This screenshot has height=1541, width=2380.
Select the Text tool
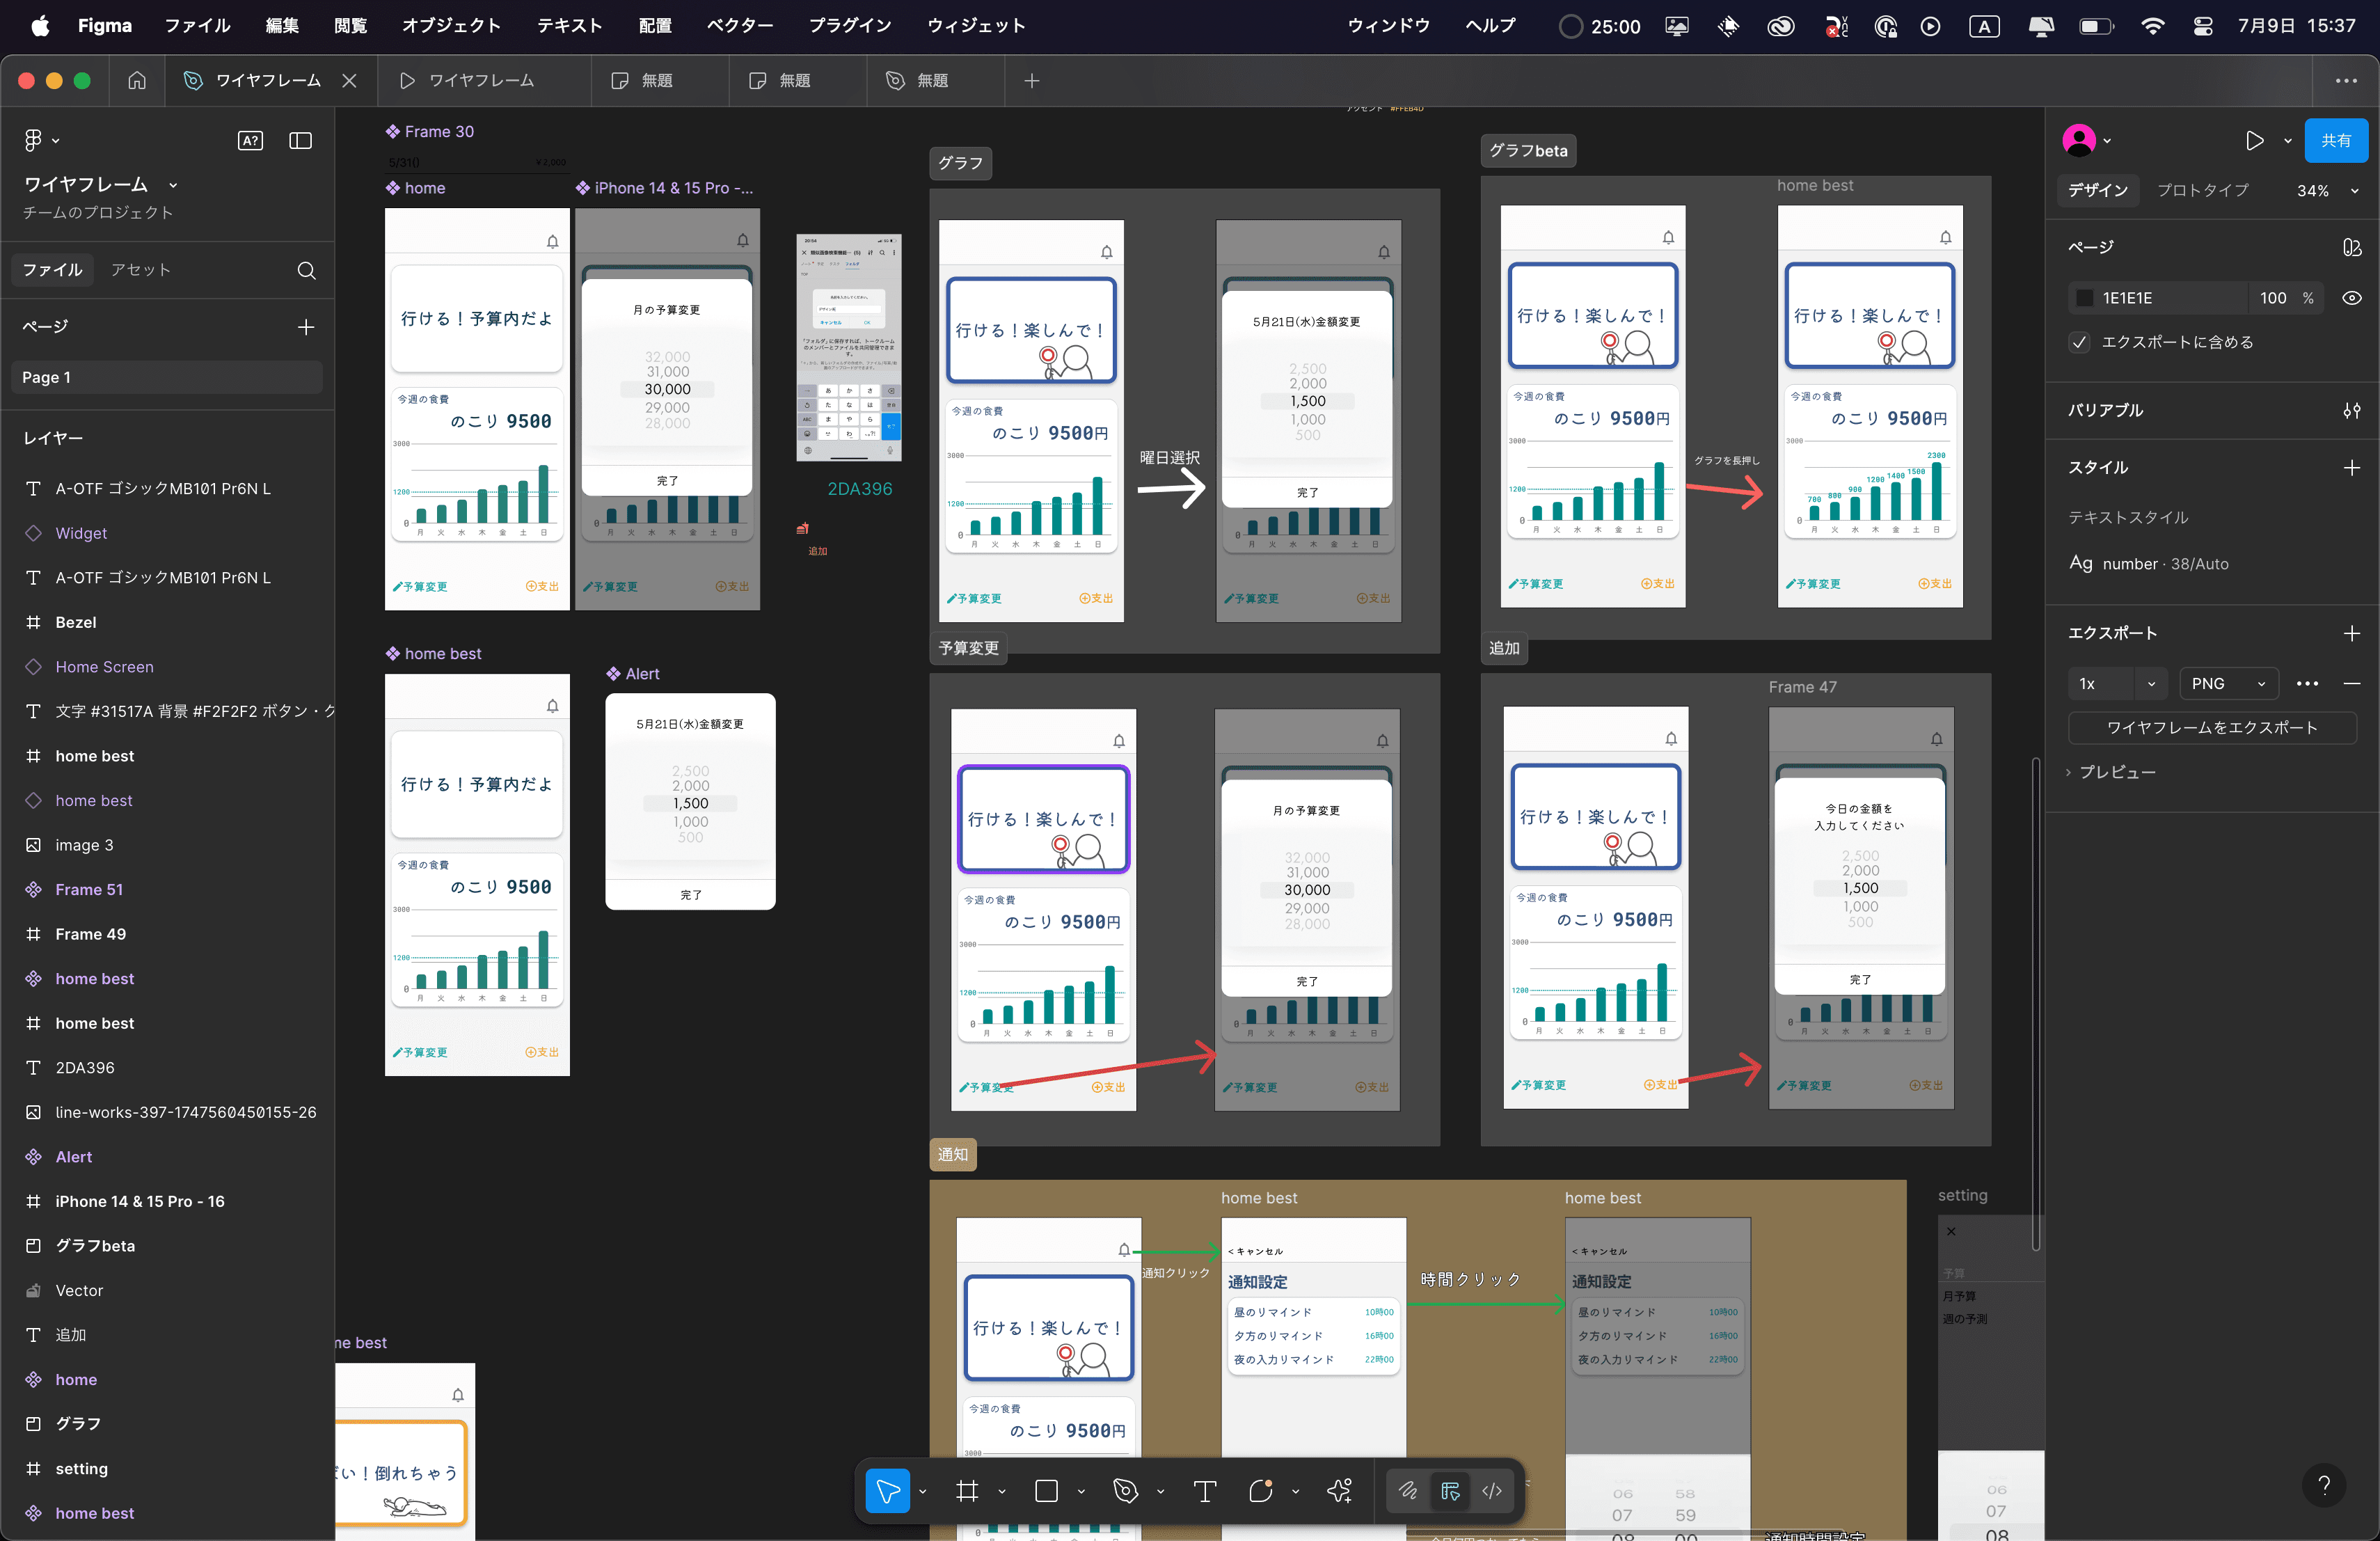(1205, 1491)
